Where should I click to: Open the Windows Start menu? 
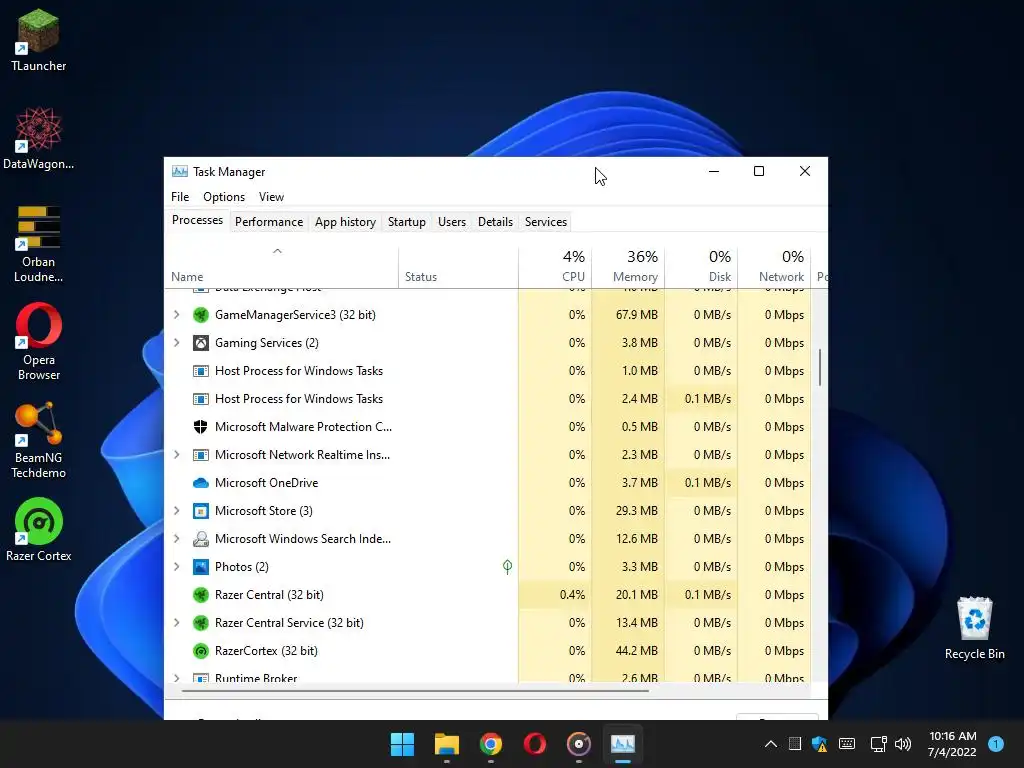point(402,744)
